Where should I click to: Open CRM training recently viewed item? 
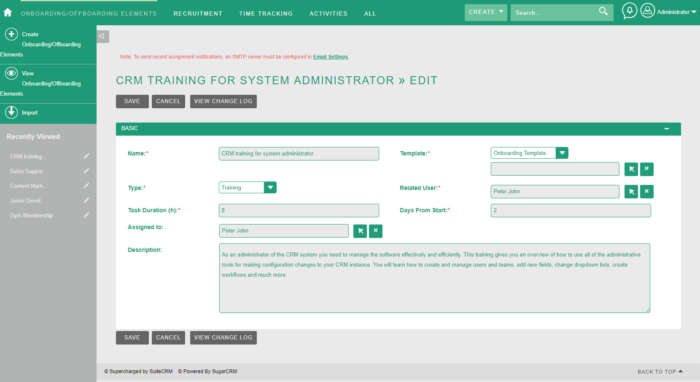(26, 156)
